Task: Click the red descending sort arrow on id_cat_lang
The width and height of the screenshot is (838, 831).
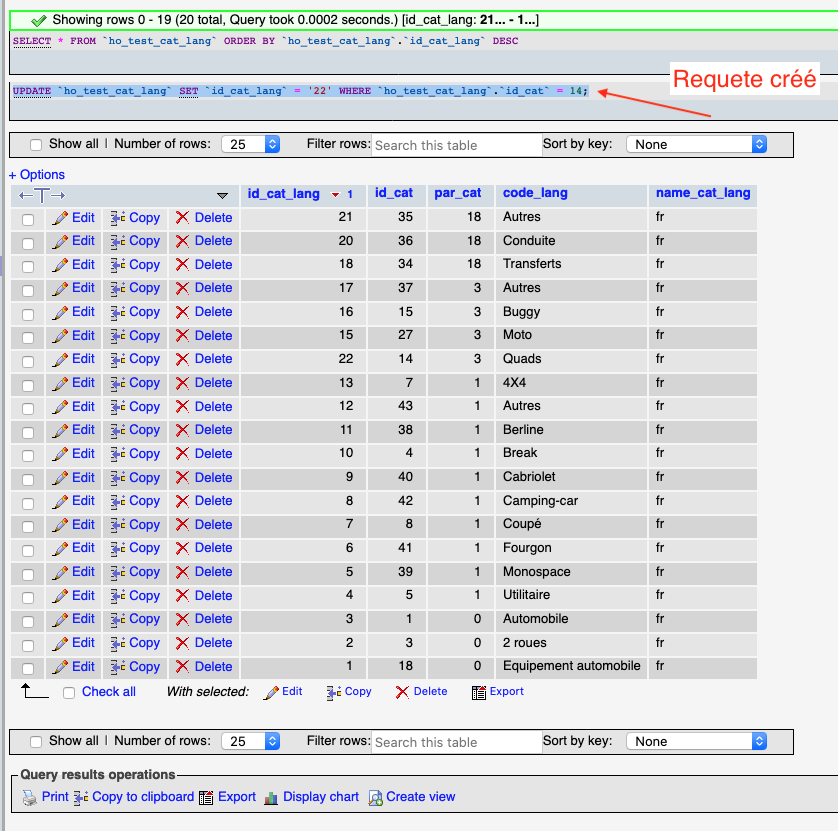Action: tap(336, 195)
